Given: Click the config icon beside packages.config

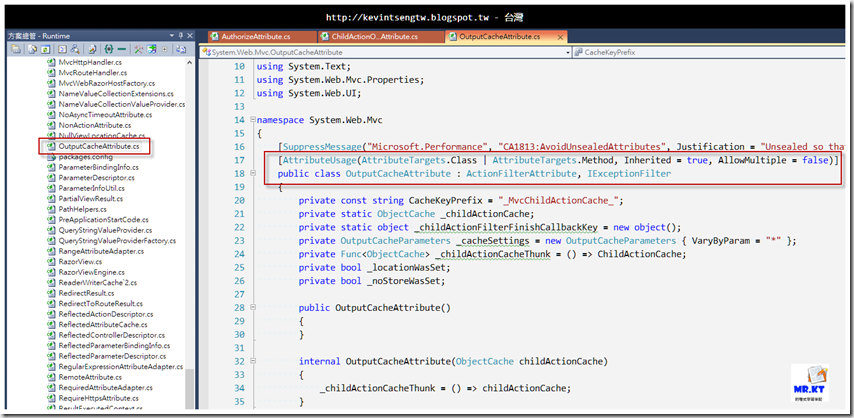Looking at the screenshot, I should tap(51, 157).
